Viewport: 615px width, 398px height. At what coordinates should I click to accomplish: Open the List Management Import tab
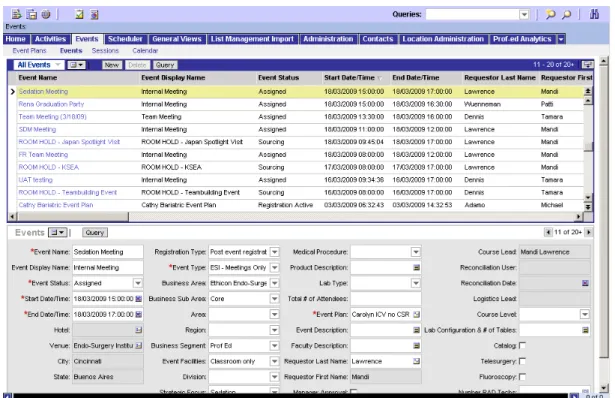pos(252,39)
